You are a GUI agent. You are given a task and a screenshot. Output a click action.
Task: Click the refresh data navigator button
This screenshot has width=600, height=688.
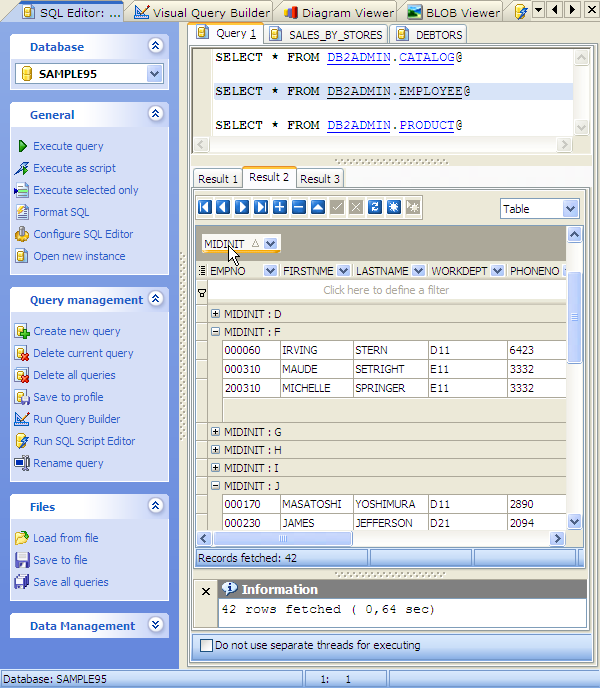375,207
